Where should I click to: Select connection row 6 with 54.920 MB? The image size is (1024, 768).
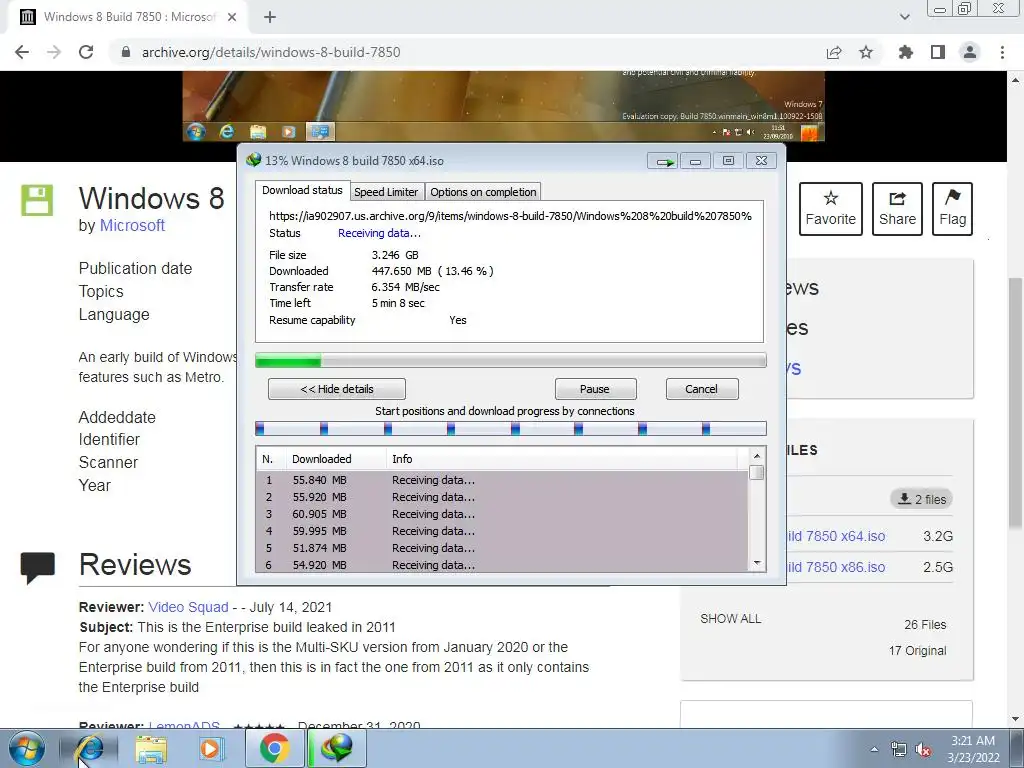coord(502,564)
